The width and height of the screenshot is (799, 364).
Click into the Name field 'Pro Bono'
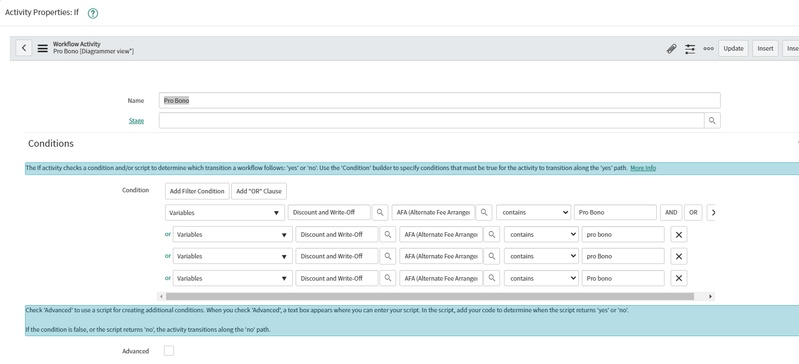440,100
